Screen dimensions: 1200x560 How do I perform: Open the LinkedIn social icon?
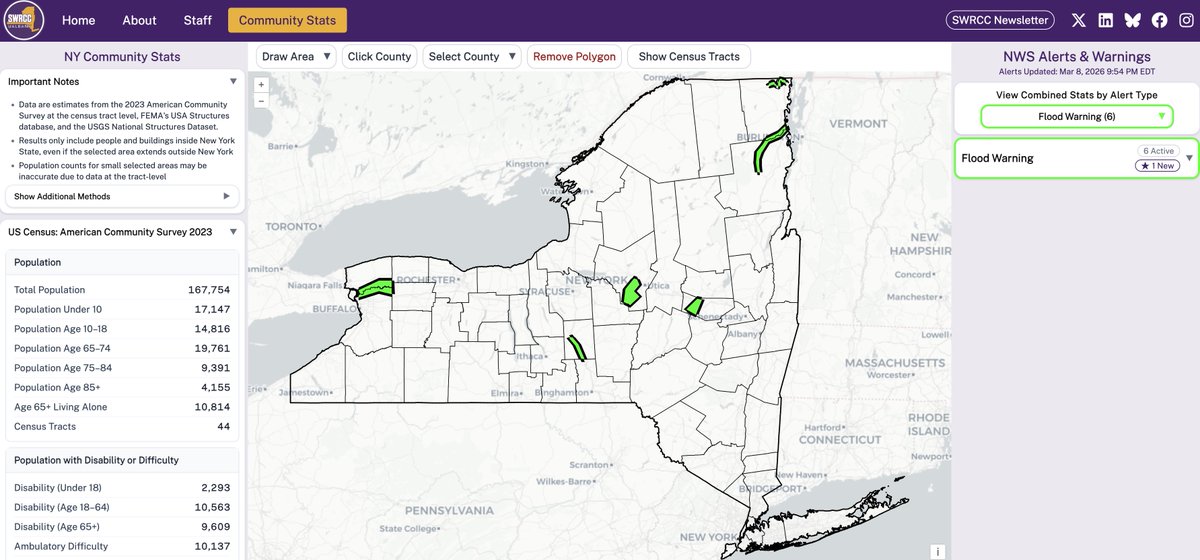[x=1105, y=20]
